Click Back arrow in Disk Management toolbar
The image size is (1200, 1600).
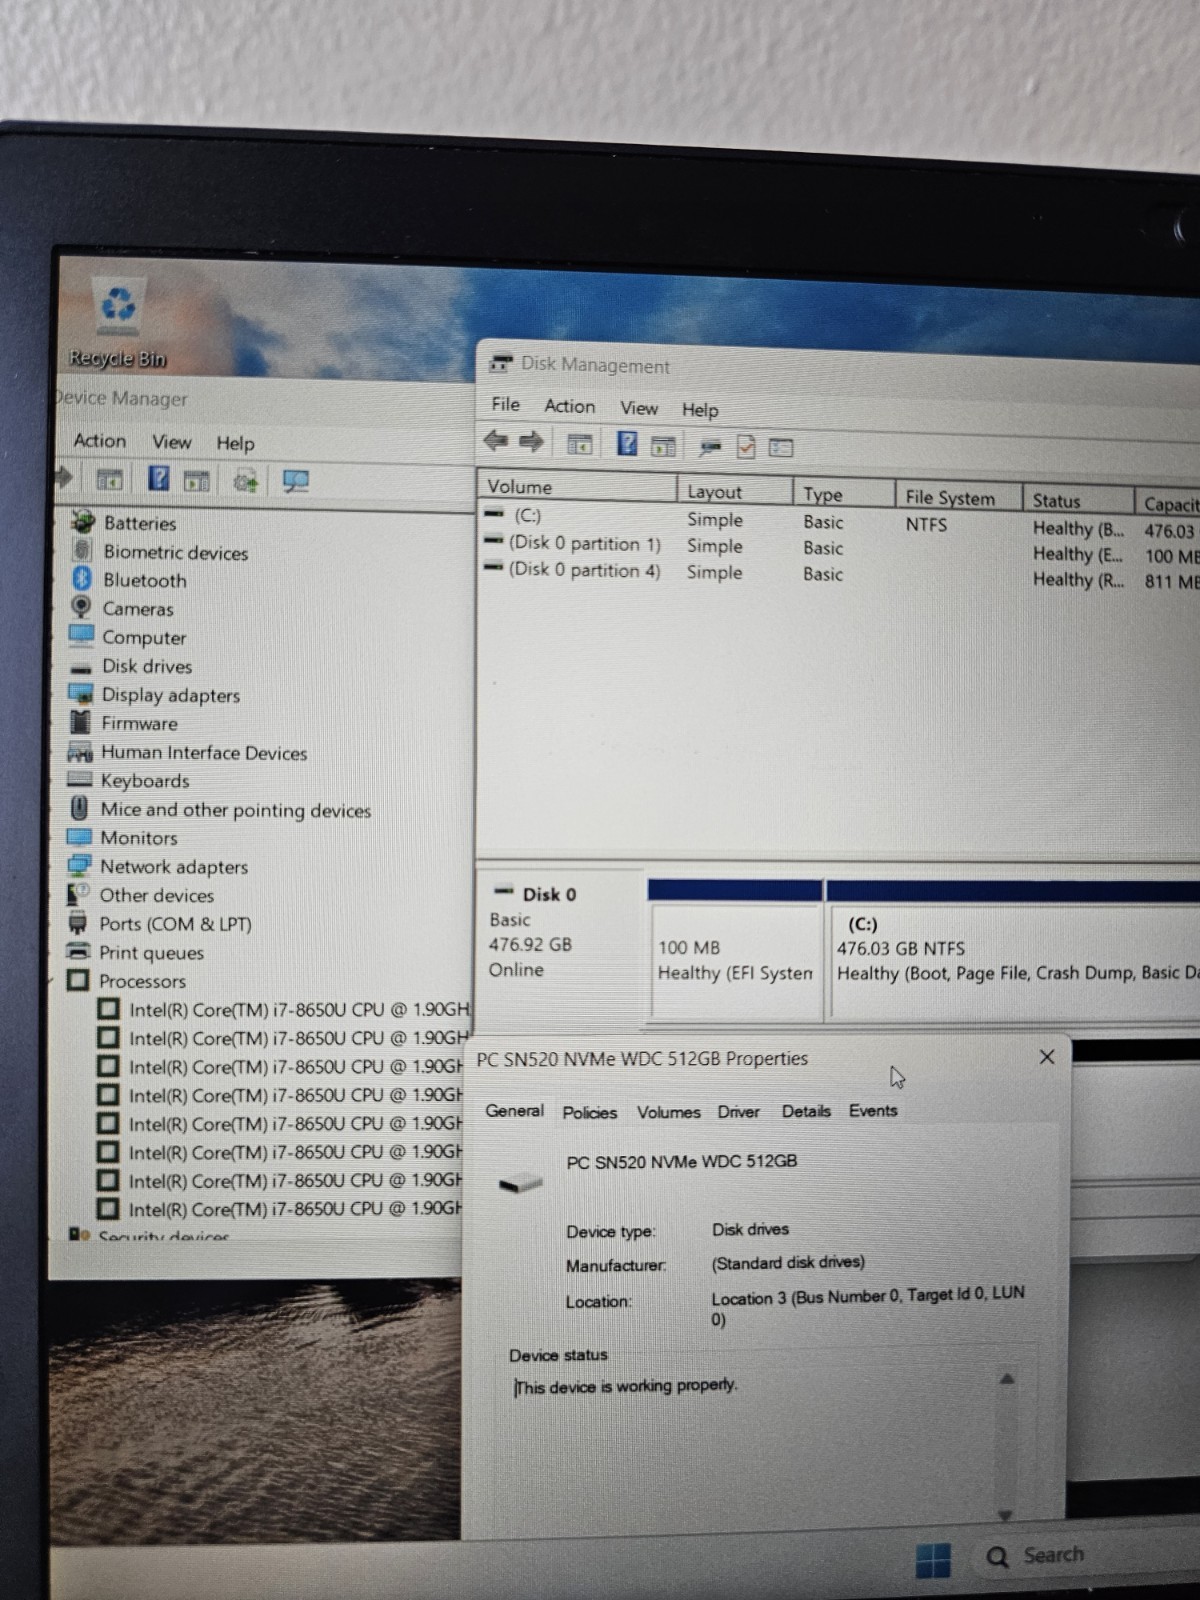click(x=496, y=441)
